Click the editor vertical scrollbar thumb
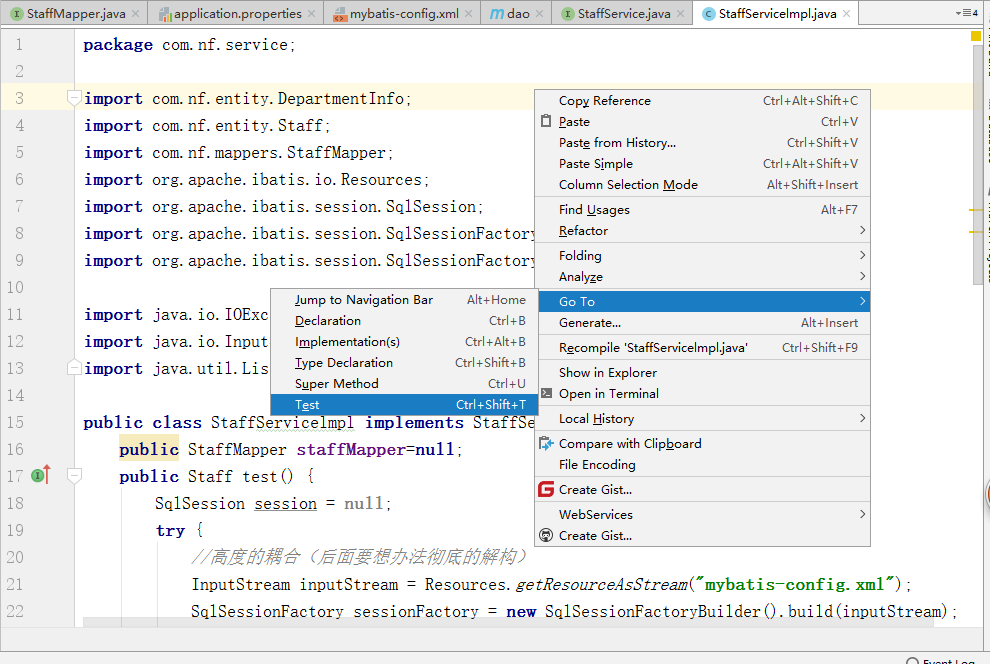The height and width of the screenshot is (664, 990). [x=978, y=164]
